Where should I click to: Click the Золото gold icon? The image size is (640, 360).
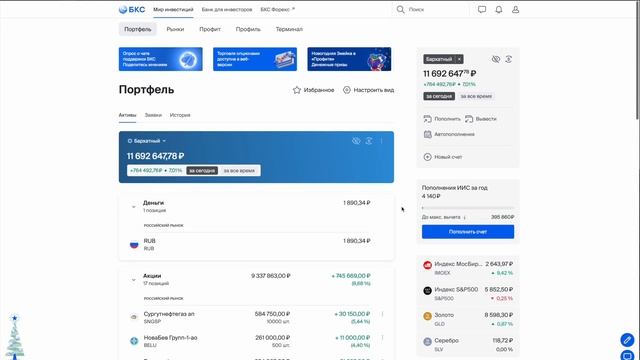click(x=427, y=316)
